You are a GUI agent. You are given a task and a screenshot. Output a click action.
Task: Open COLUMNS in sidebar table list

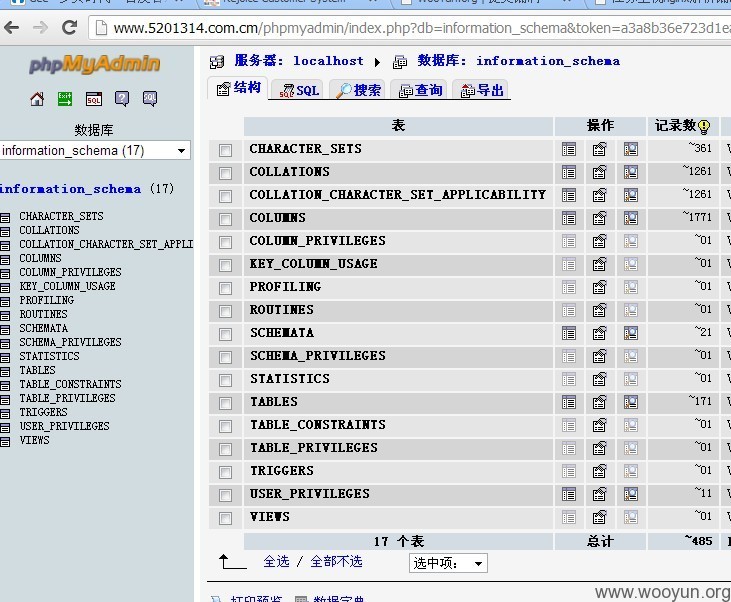point(41,258)
